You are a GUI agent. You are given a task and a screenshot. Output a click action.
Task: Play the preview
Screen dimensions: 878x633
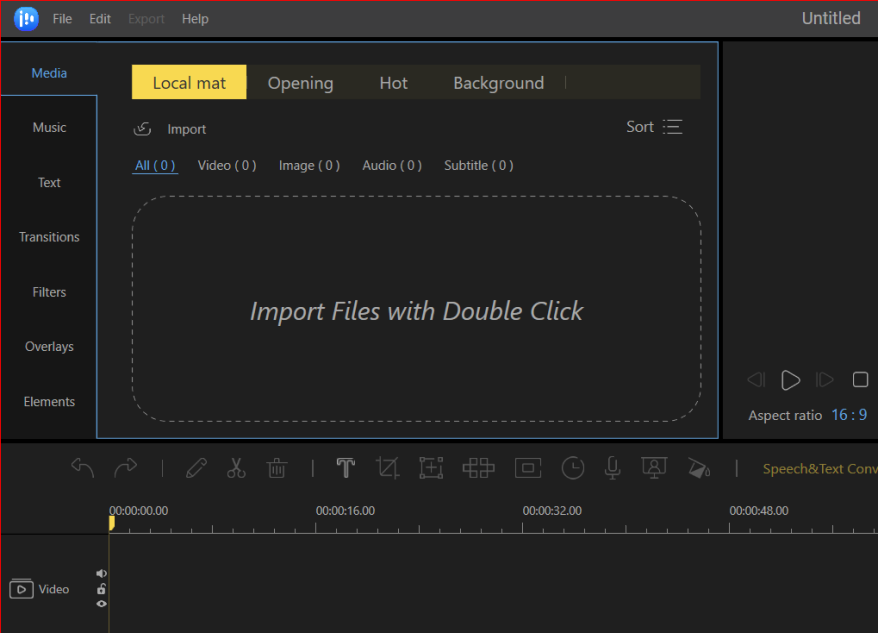[x=791, y=380]
